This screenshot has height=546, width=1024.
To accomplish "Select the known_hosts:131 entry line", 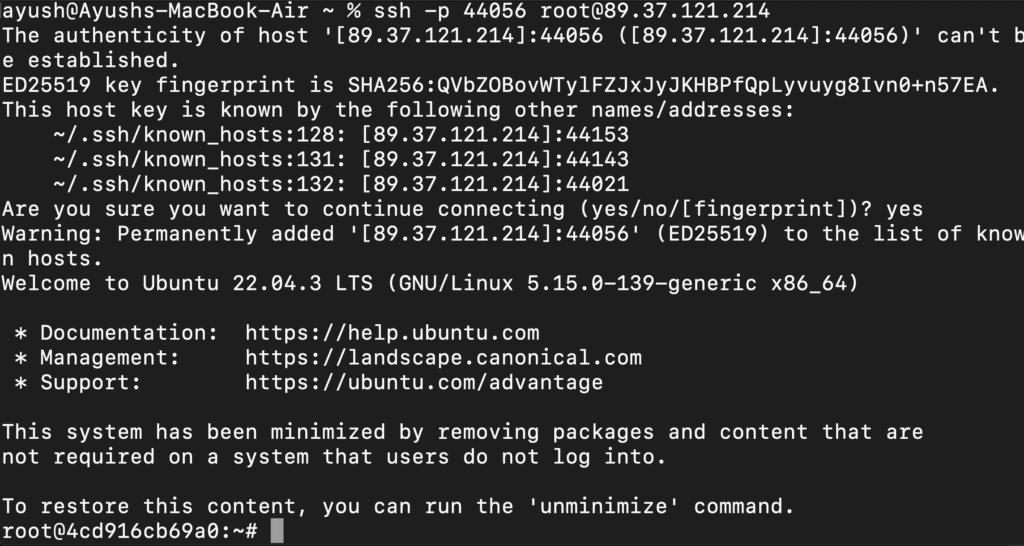I will coord(340,159).
